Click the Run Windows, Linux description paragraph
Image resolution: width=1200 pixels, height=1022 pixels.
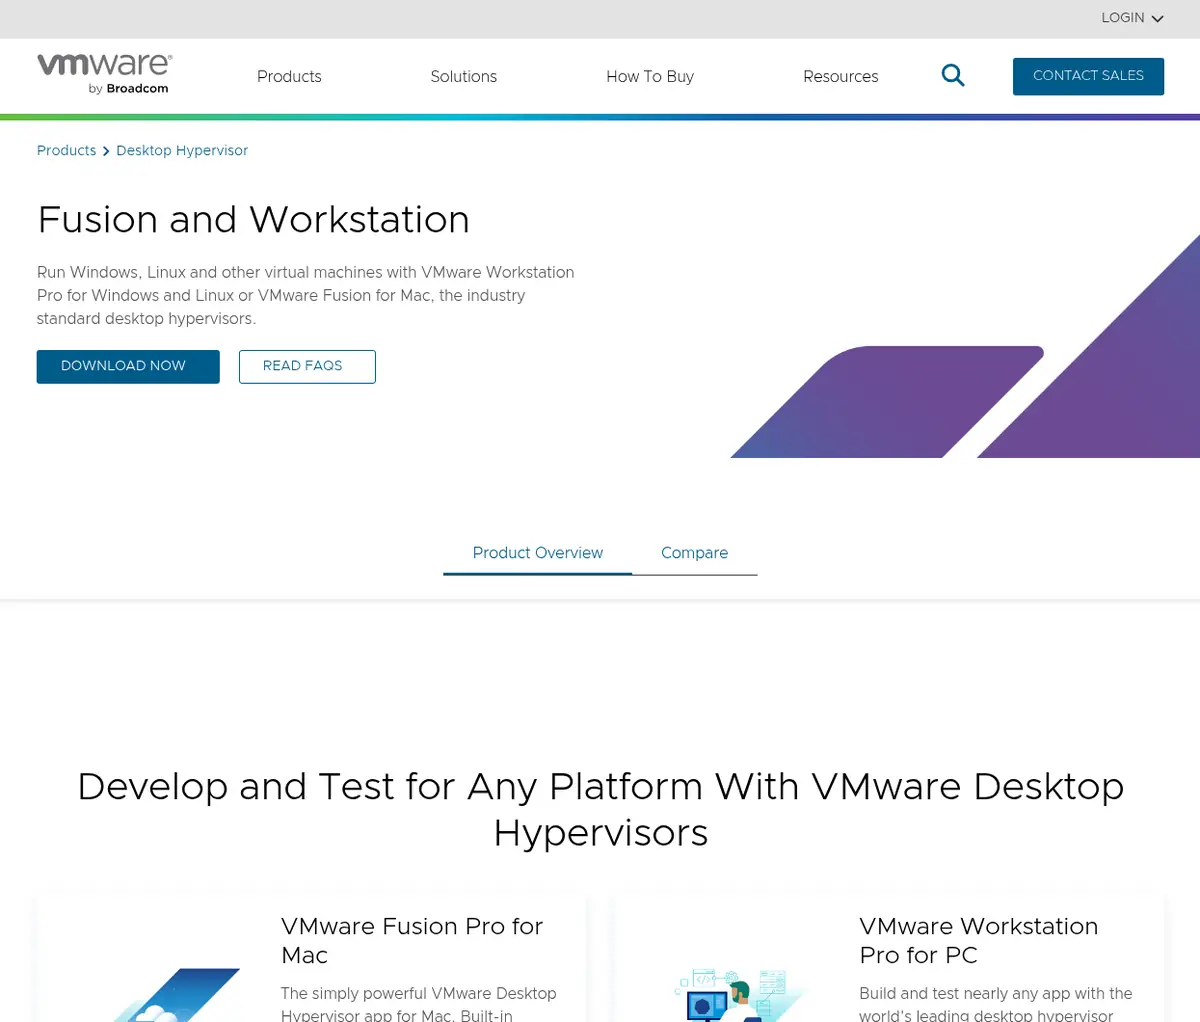point(305,295)
